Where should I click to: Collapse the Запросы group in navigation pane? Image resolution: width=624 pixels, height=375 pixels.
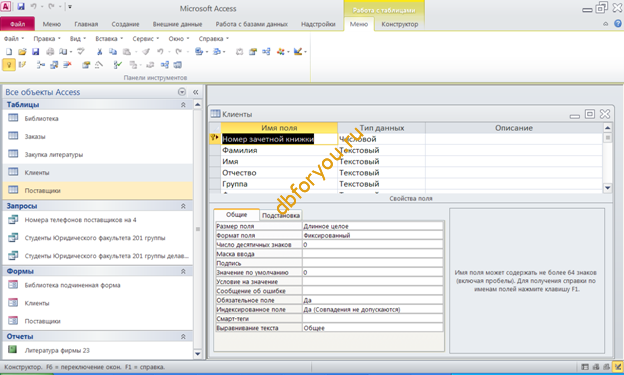(x=183, y=206)
